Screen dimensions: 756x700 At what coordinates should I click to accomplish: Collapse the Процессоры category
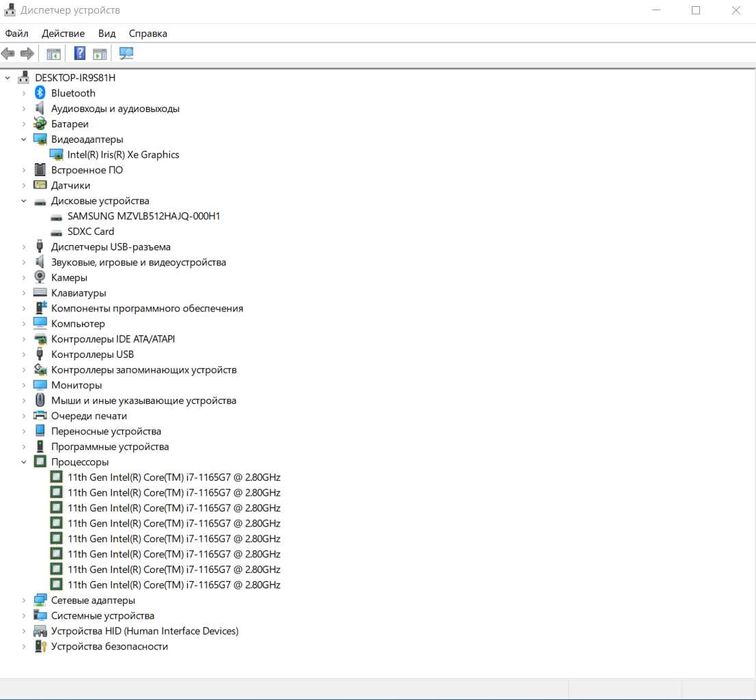(24, 462)
